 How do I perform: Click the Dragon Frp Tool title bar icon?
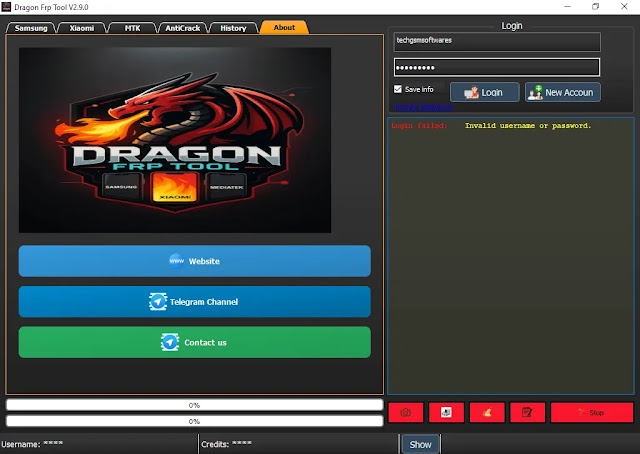click(x=7, y=7)
